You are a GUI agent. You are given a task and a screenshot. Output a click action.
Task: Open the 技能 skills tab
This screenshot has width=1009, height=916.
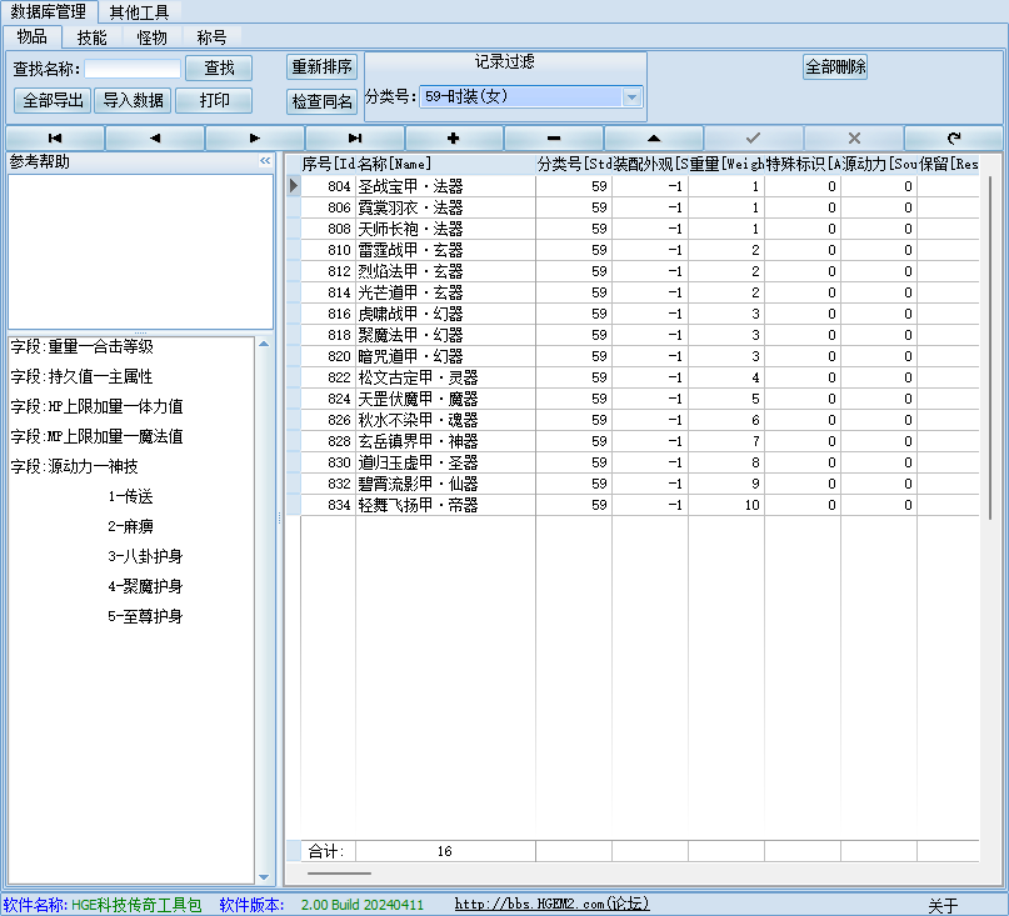92,38
